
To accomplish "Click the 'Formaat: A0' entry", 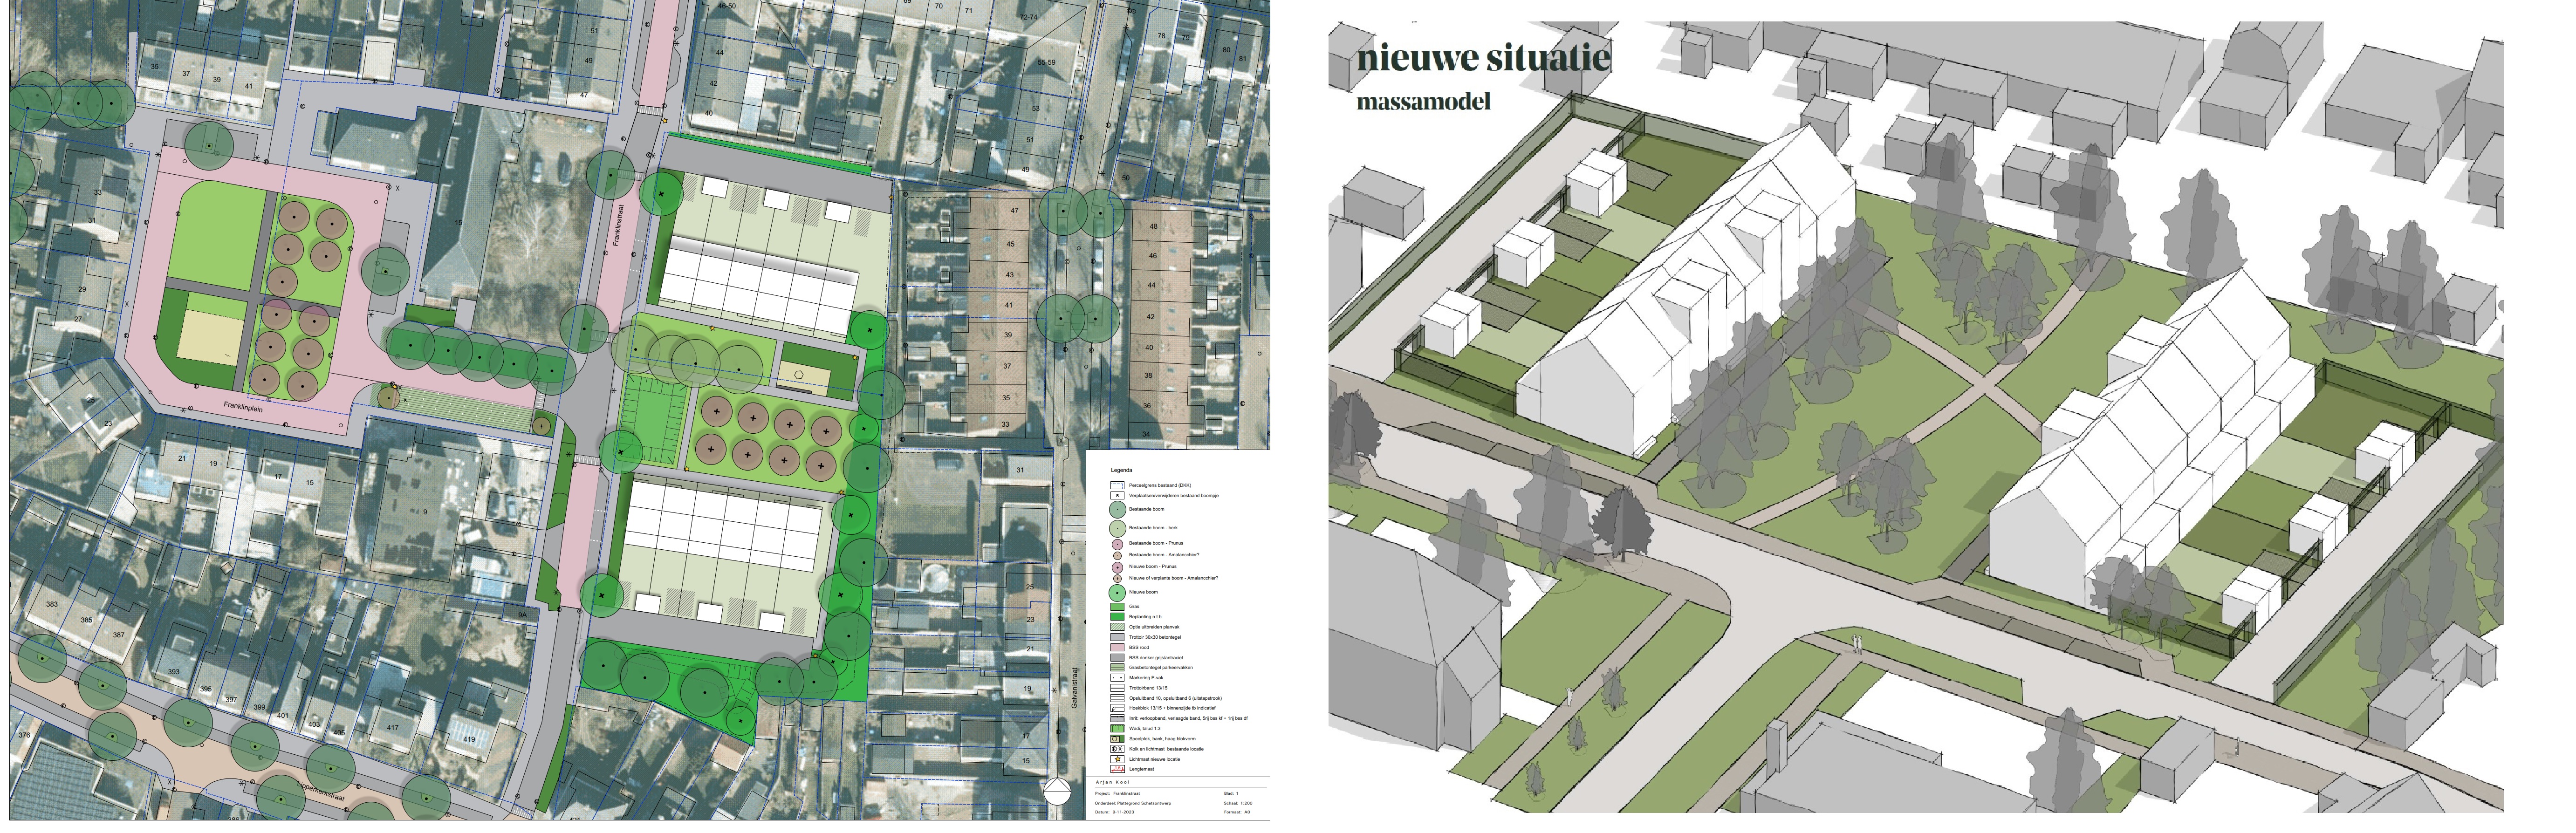I will (1238, 813).
